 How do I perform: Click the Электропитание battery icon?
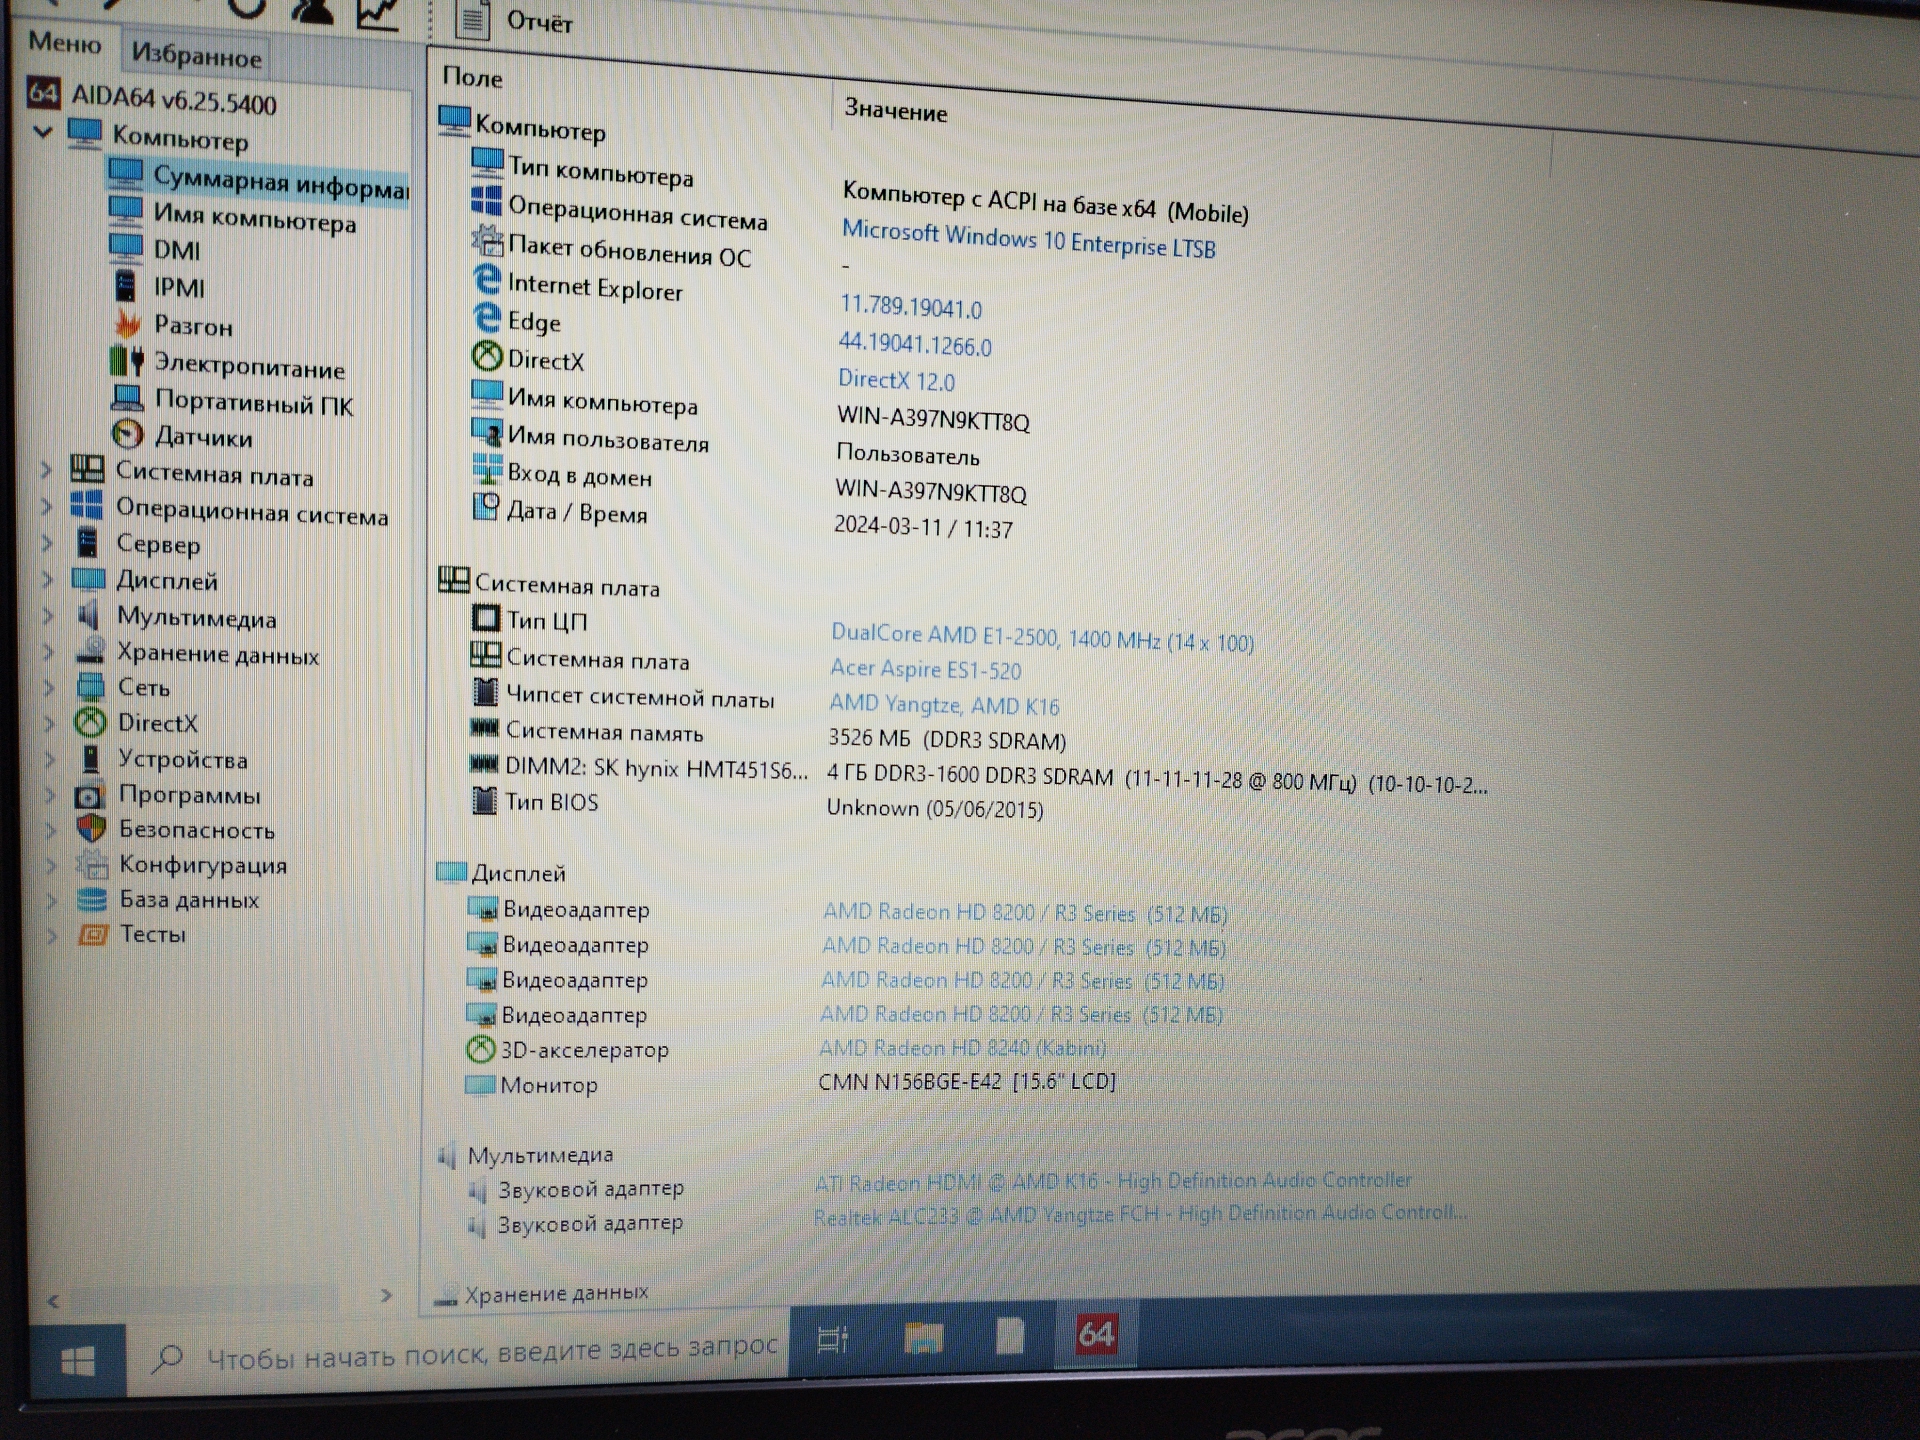(127, 361)
